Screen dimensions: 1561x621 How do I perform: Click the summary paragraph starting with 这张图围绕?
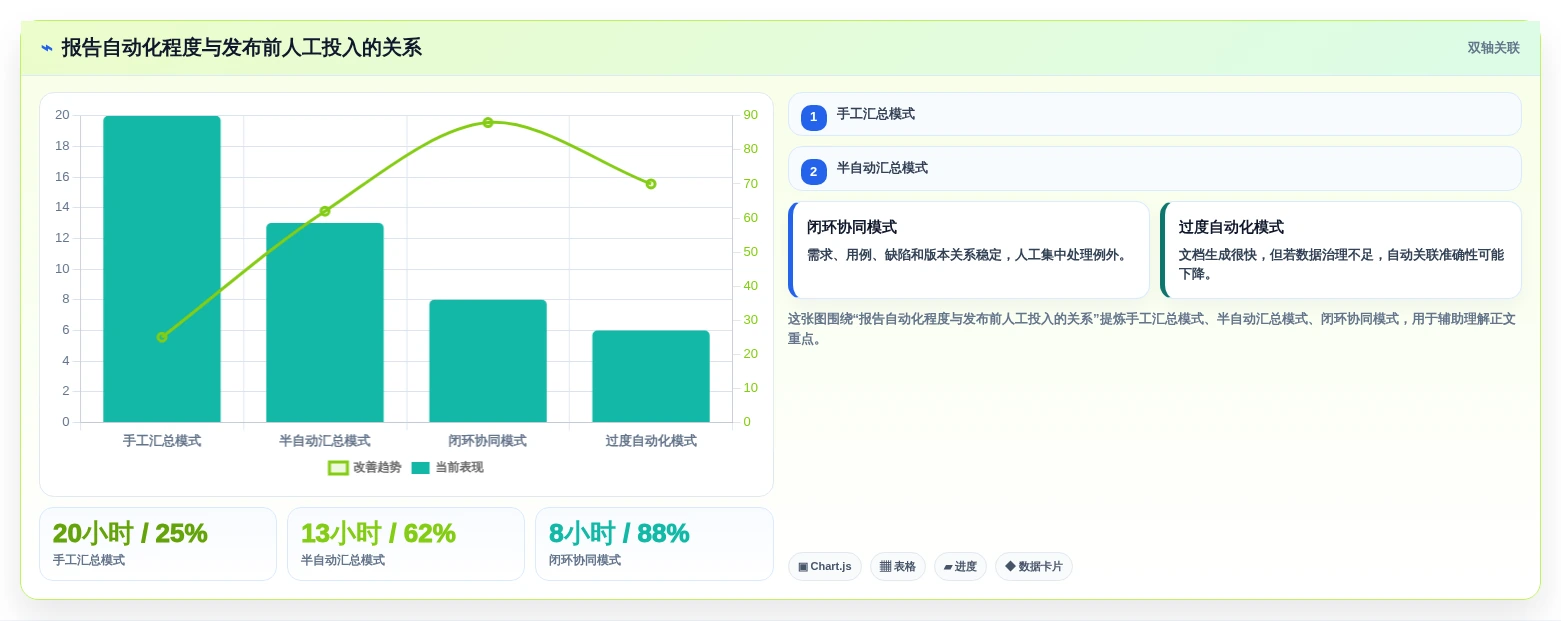(1152, 329)
